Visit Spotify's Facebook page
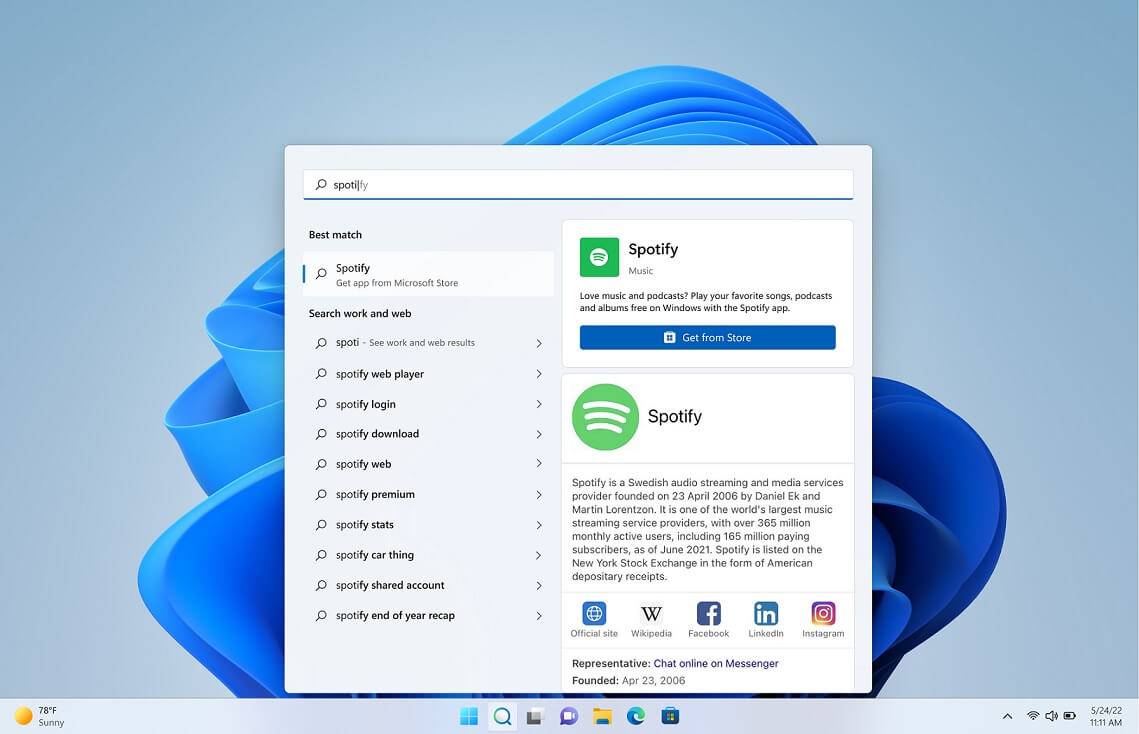1139x734 pixels. point(708,618)
